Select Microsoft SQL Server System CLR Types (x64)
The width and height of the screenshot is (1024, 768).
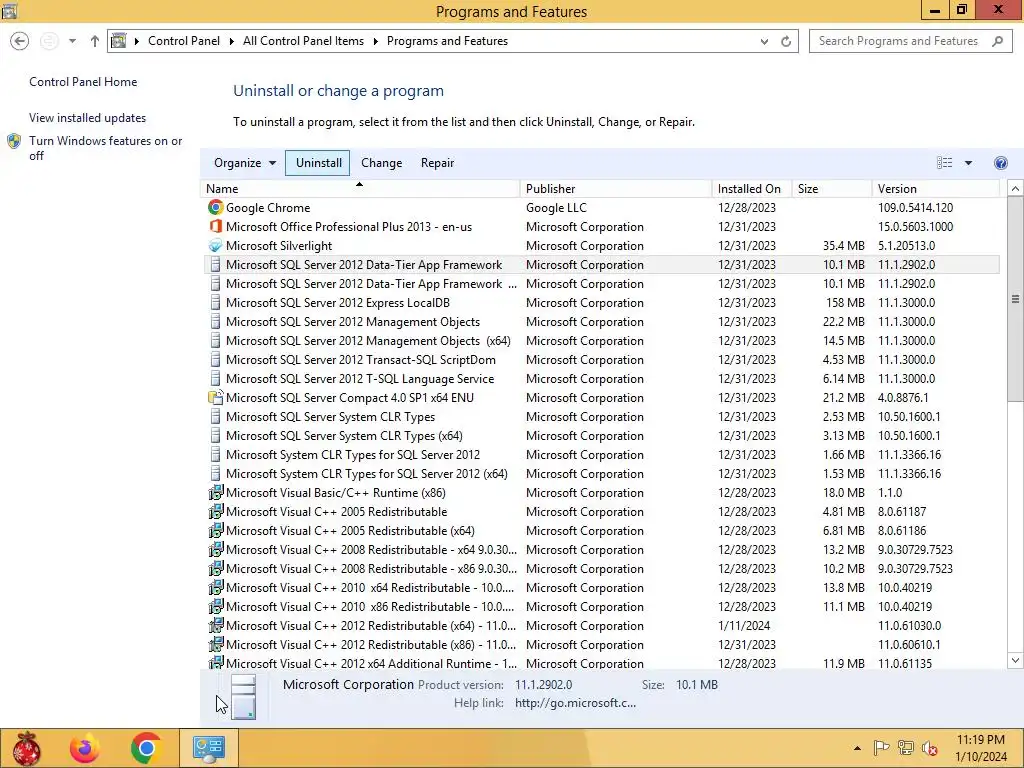tap(601, 436)
